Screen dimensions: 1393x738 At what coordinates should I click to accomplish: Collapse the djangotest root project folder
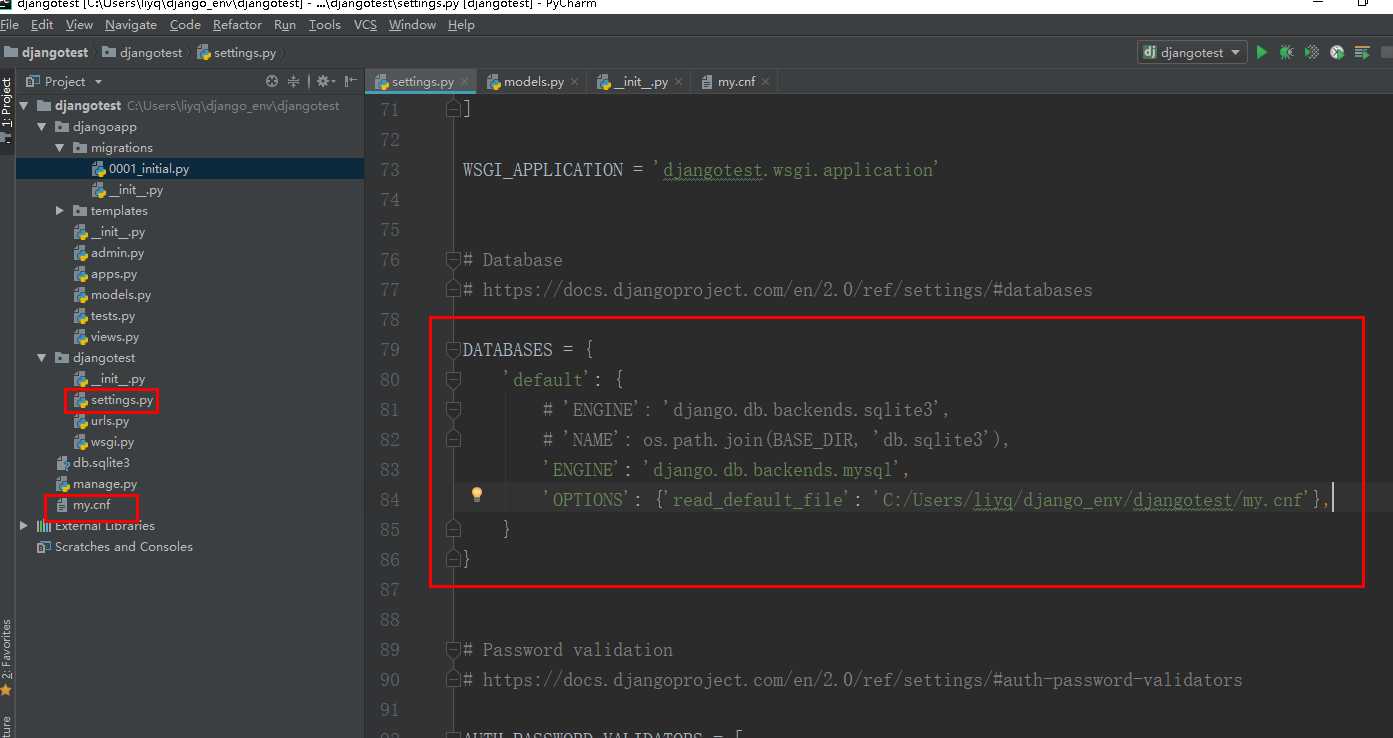click(24, 105)
